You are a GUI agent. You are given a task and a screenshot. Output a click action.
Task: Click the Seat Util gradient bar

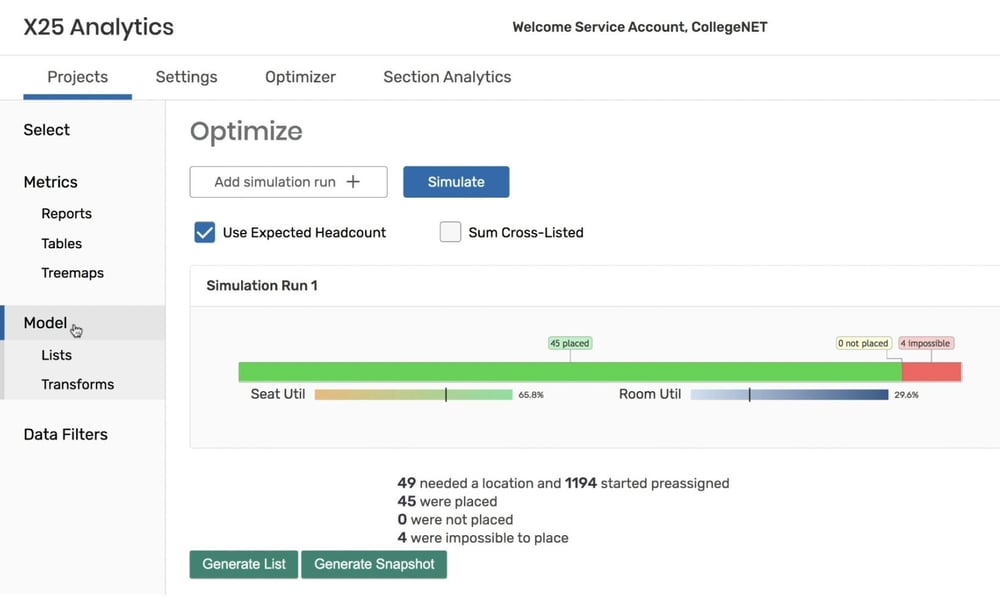(x=413, y=395)
